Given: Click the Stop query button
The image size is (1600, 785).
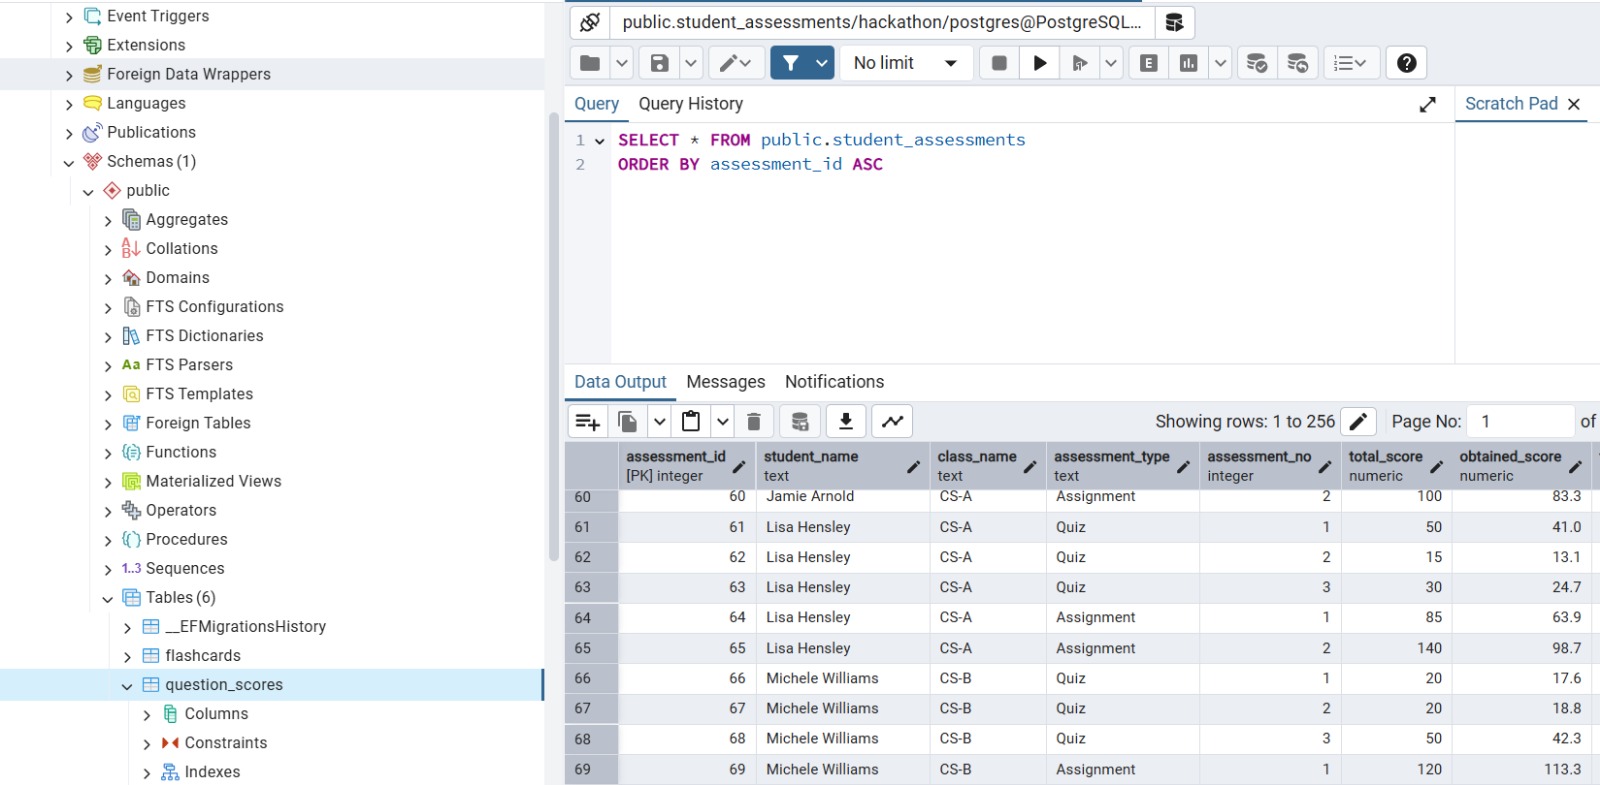Looking at the screenshot, I should tap(998, 63).
